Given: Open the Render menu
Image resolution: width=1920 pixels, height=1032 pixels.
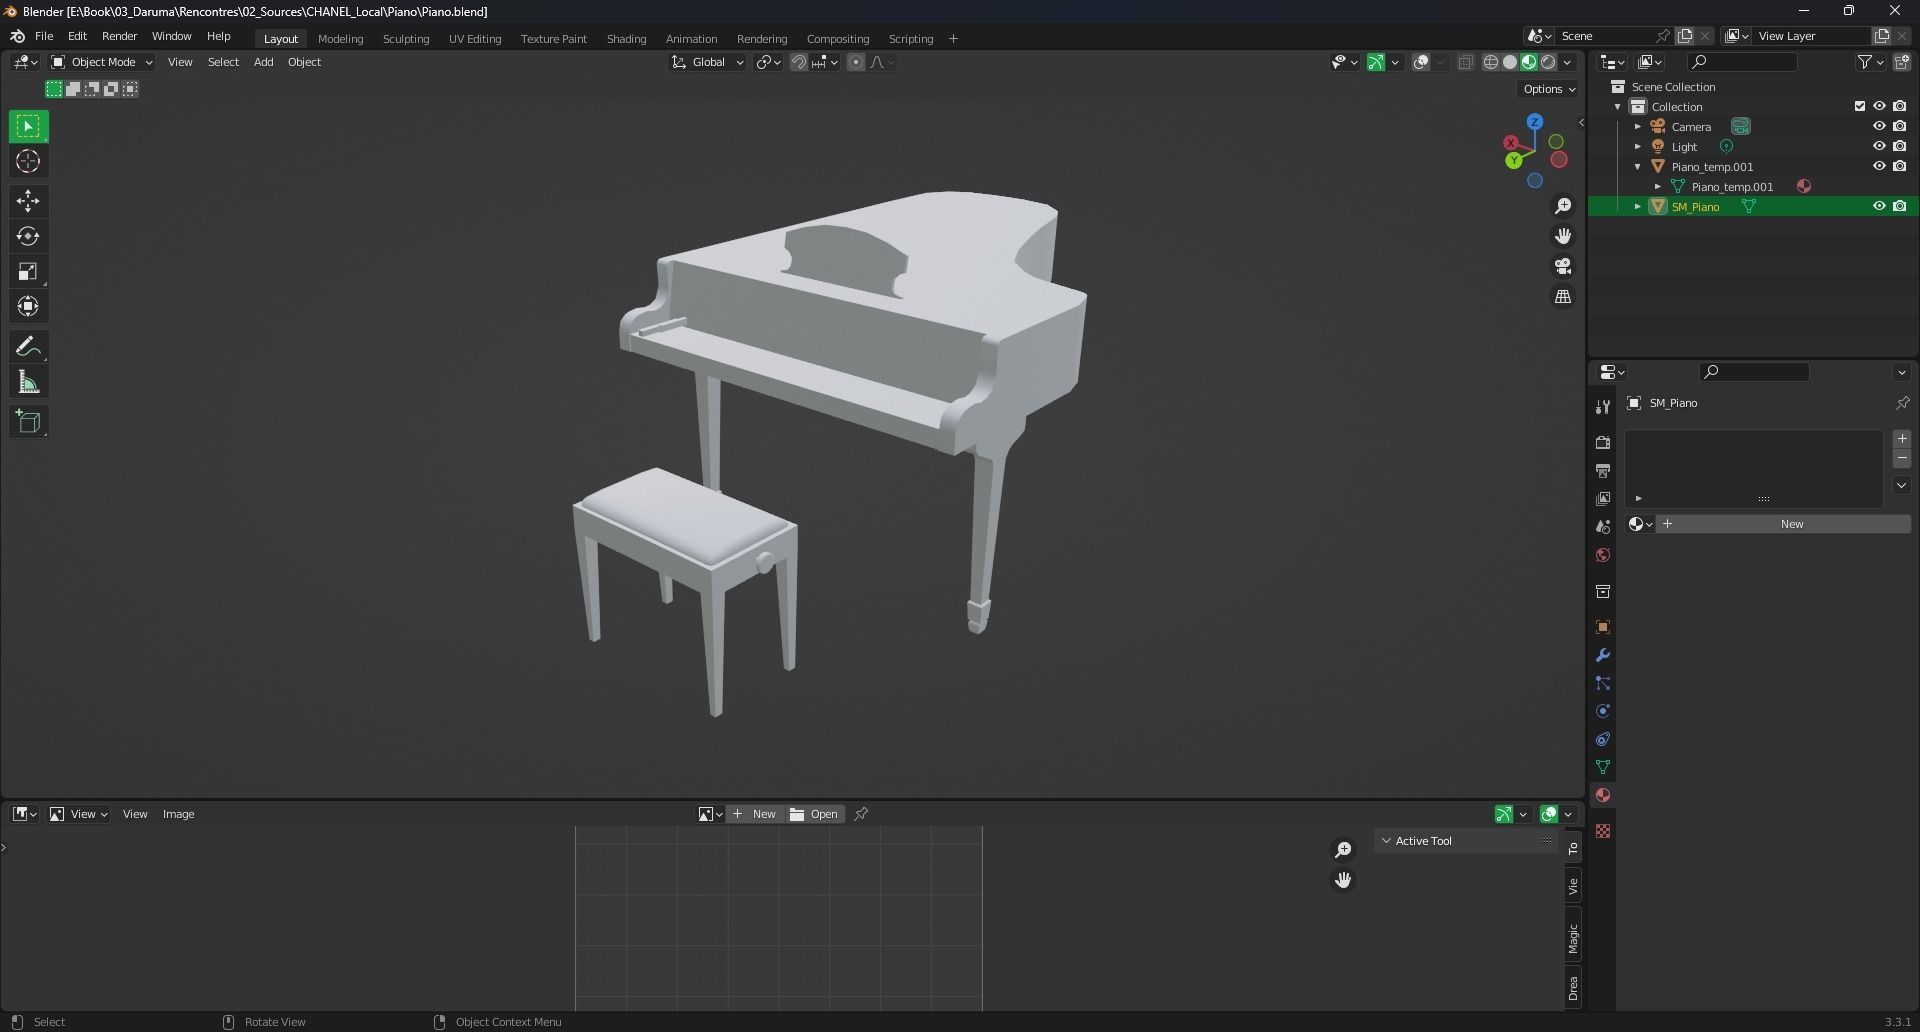Looking at the screenshot, I should pos(119,36).
